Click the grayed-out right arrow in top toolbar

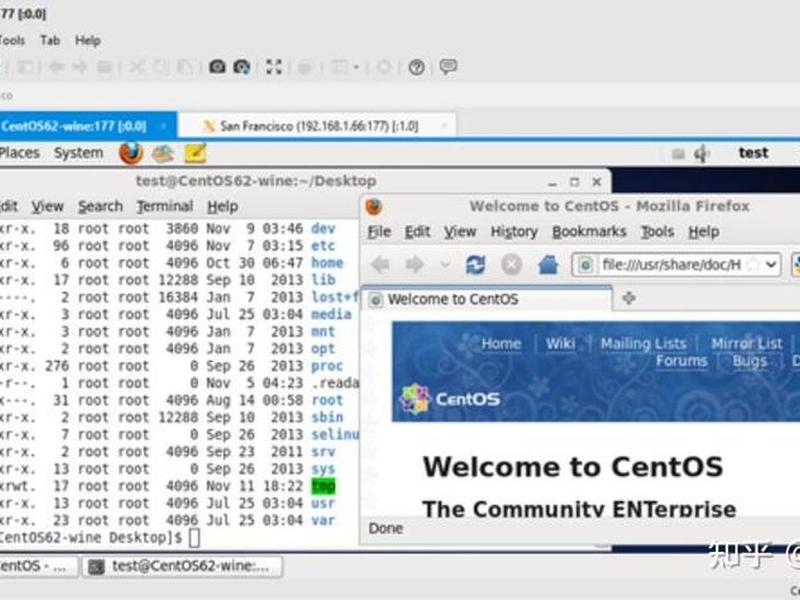(80, 67)
